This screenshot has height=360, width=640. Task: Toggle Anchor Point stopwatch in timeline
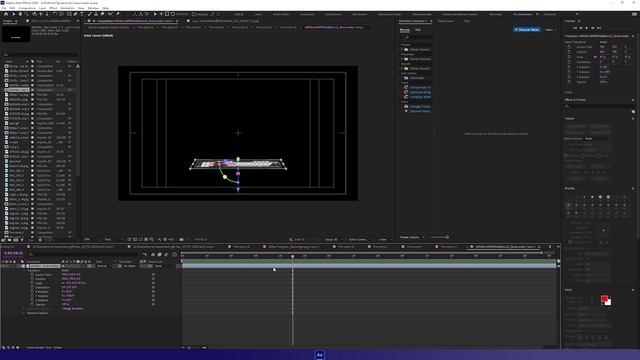tap(32, 275)
